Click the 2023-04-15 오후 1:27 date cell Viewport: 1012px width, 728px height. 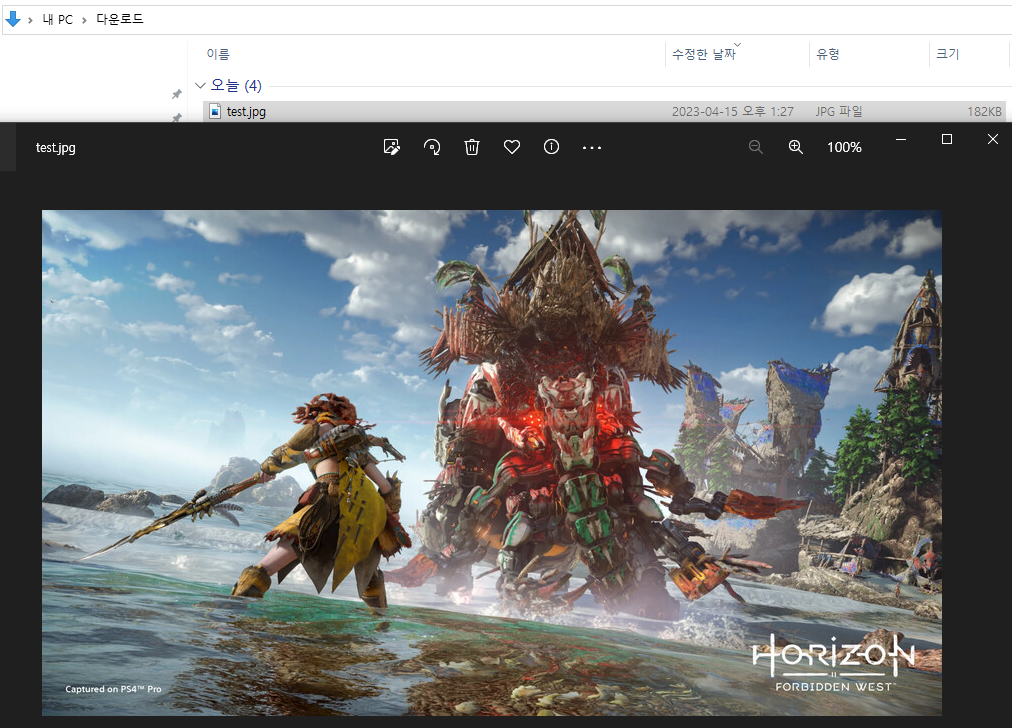733,112
